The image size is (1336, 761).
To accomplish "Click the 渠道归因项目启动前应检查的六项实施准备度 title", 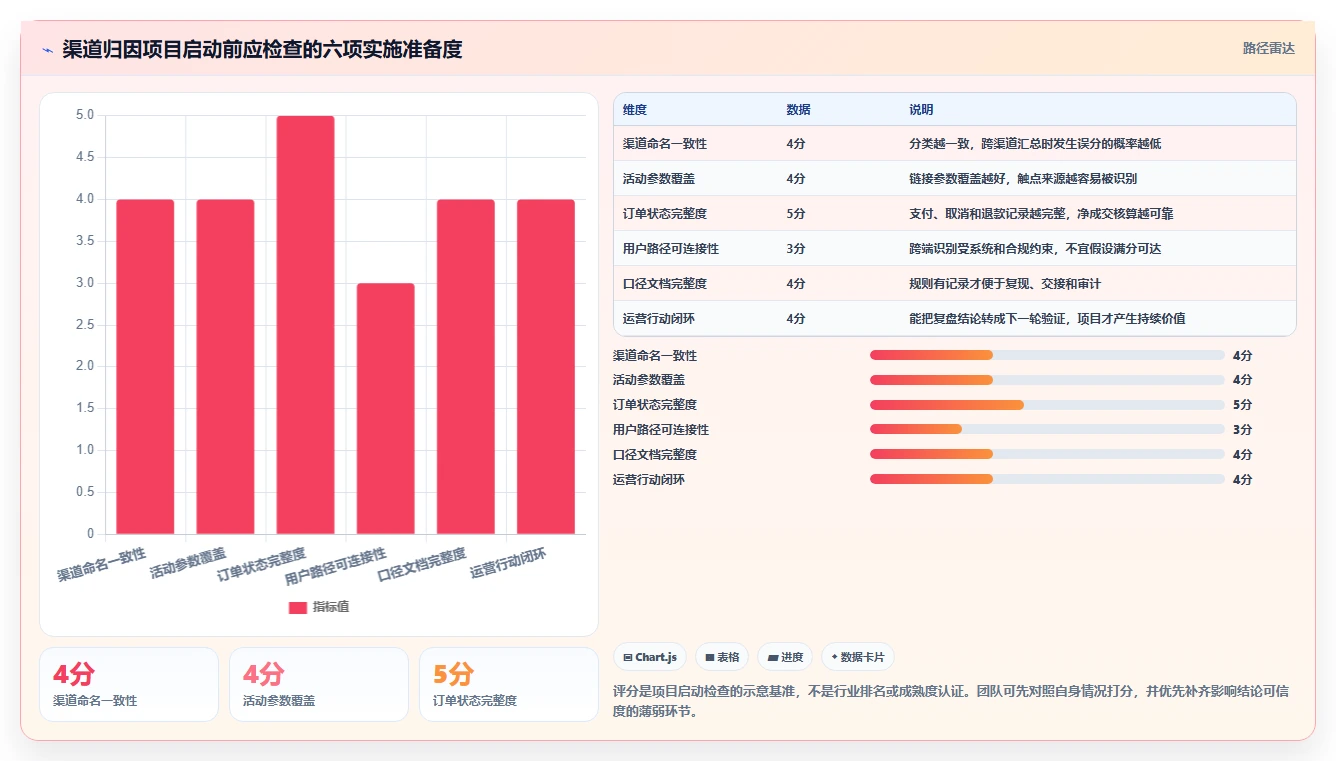I will pyautogui.click(x=262, y=49).
